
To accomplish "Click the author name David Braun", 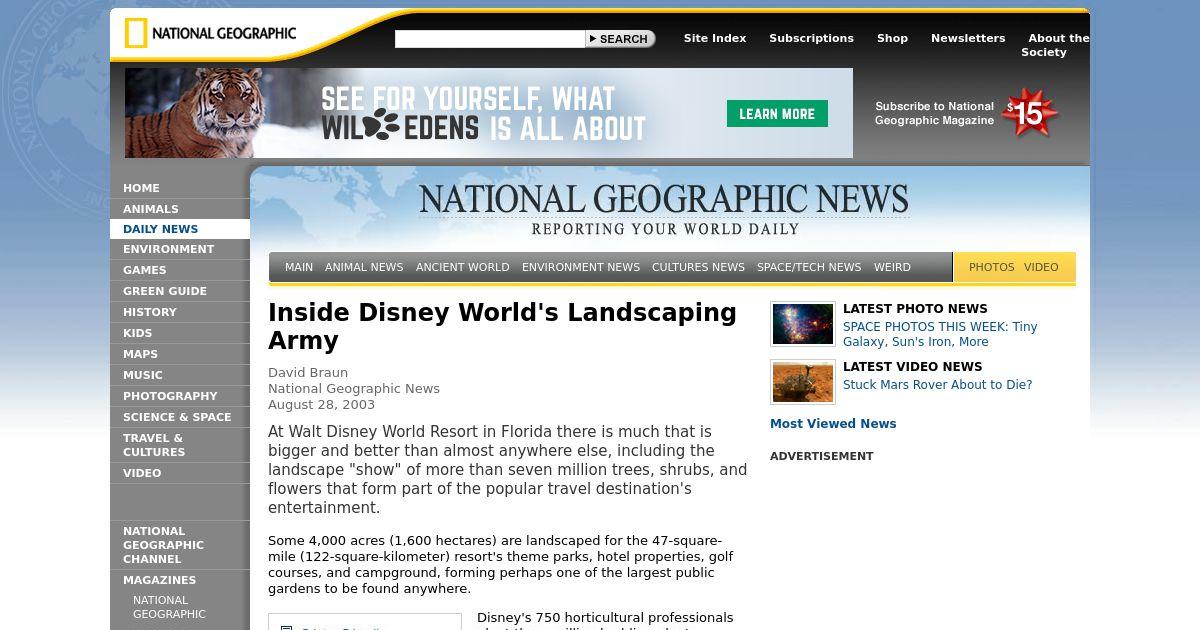I will click(308, 373).
